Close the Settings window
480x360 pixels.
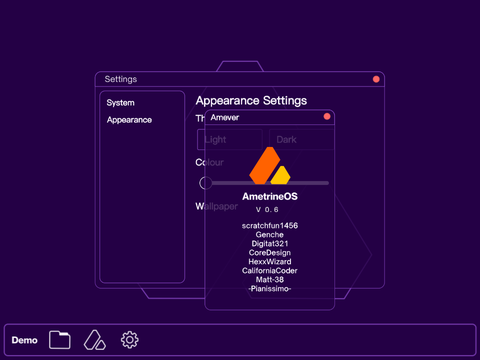(x=376, y=79)
